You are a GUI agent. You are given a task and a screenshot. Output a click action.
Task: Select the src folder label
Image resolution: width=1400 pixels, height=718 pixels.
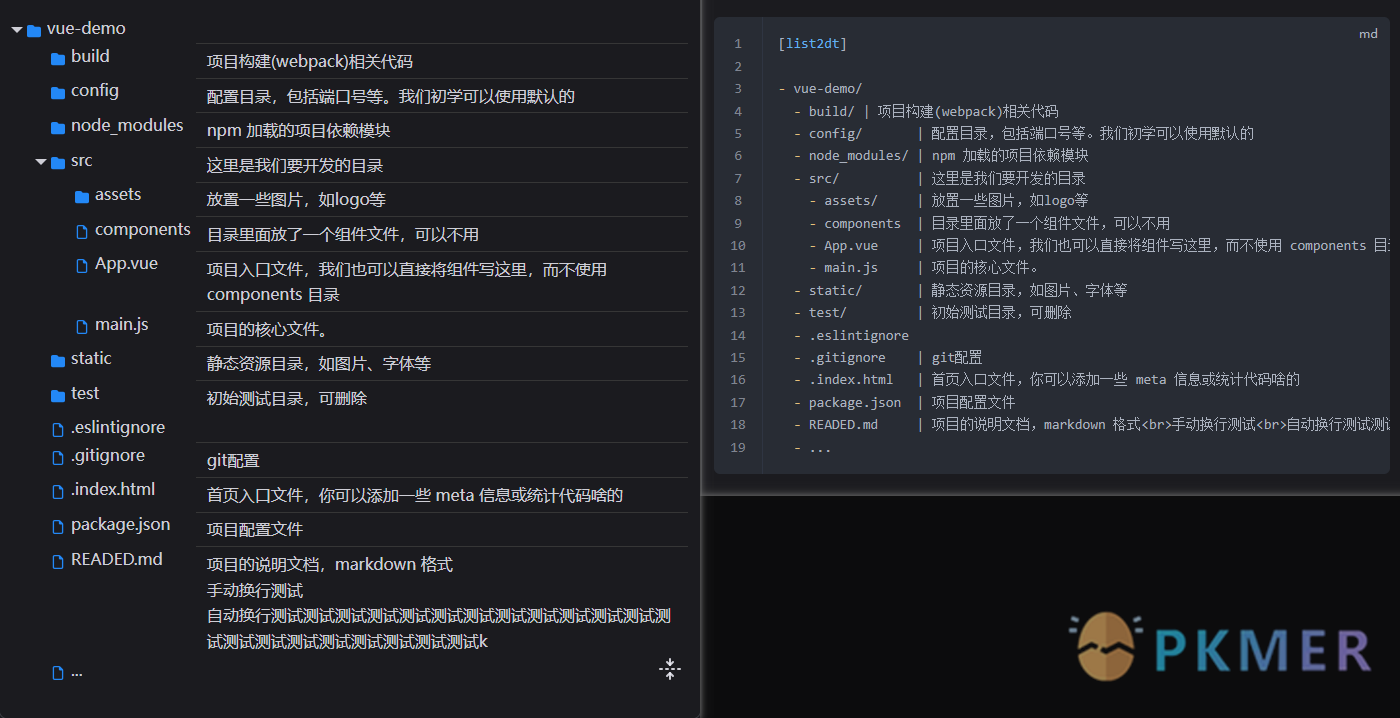(x=82, y=161)
